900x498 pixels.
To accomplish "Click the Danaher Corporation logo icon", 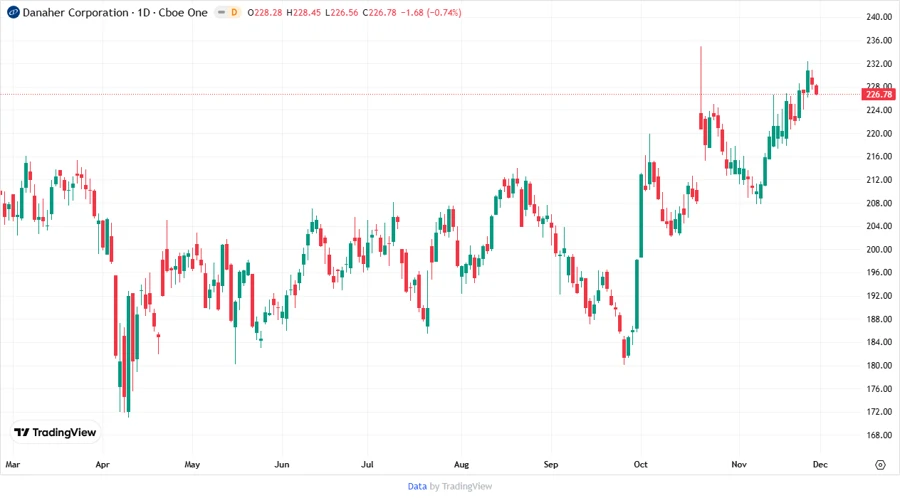I will 13,12.
